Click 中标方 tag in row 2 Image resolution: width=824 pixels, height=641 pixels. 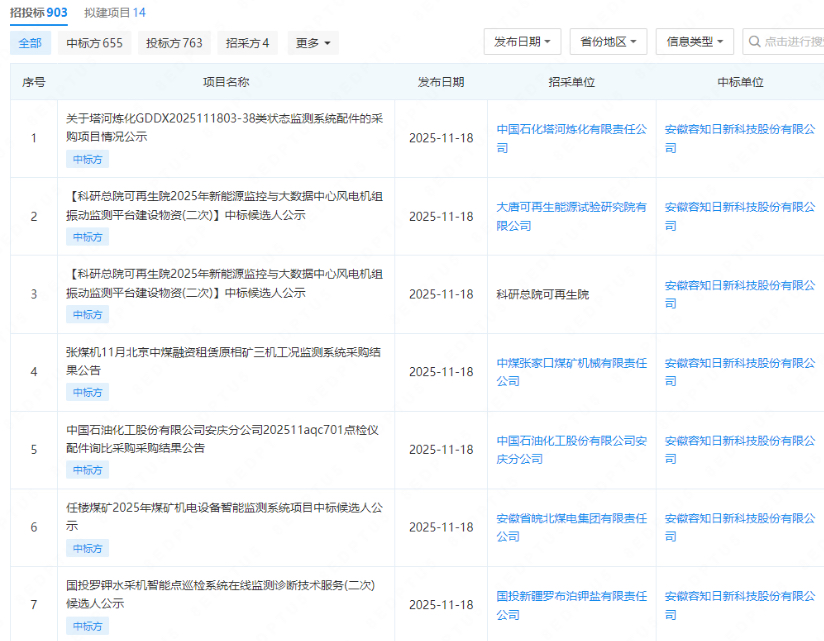[87, 237]
